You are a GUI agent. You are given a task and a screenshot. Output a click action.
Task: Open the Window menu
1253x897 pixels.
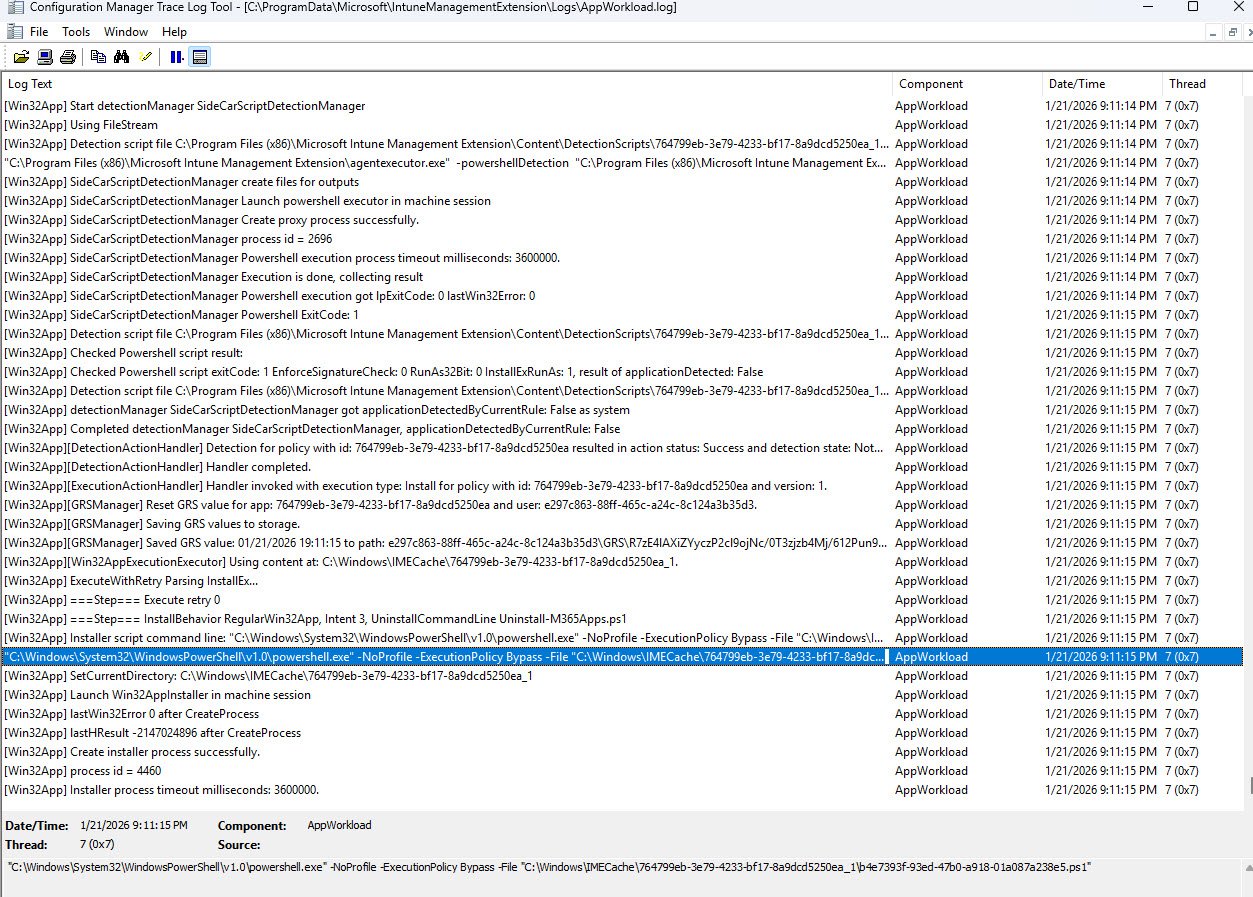pos(126,32)
